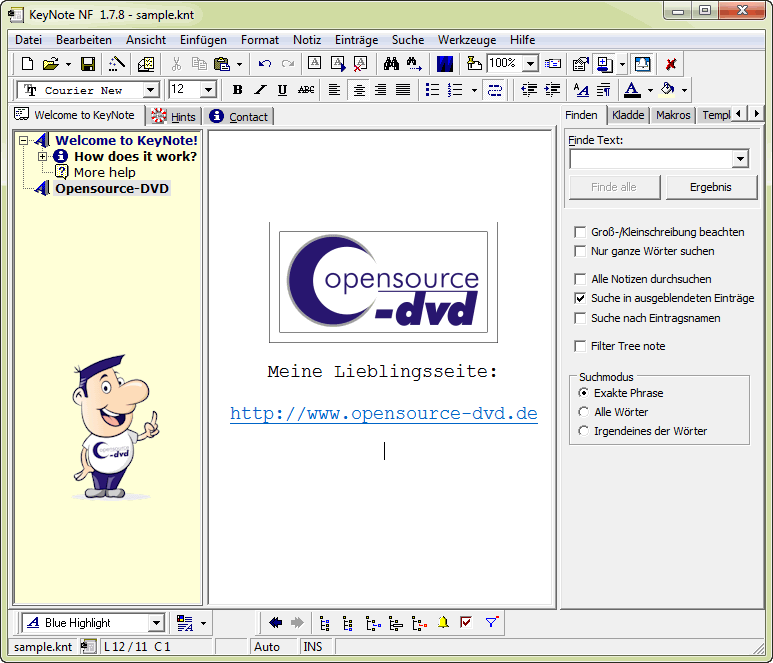Center-align the paragraph text
Viewport: 773px width, 663px height.
358,90
